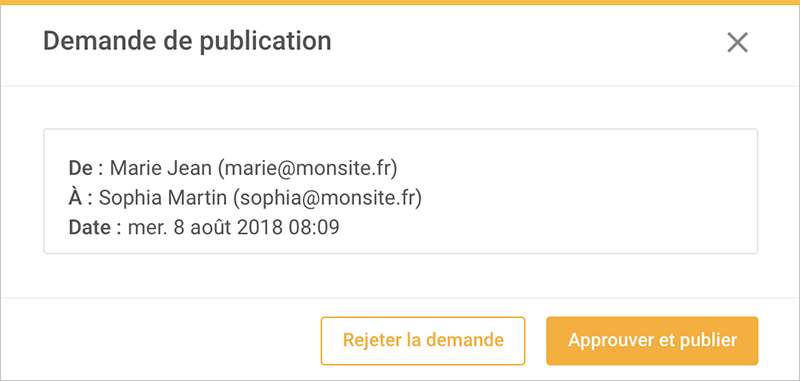
Task: Click the orange bar atop the dialog
Action: pos(400,3)
